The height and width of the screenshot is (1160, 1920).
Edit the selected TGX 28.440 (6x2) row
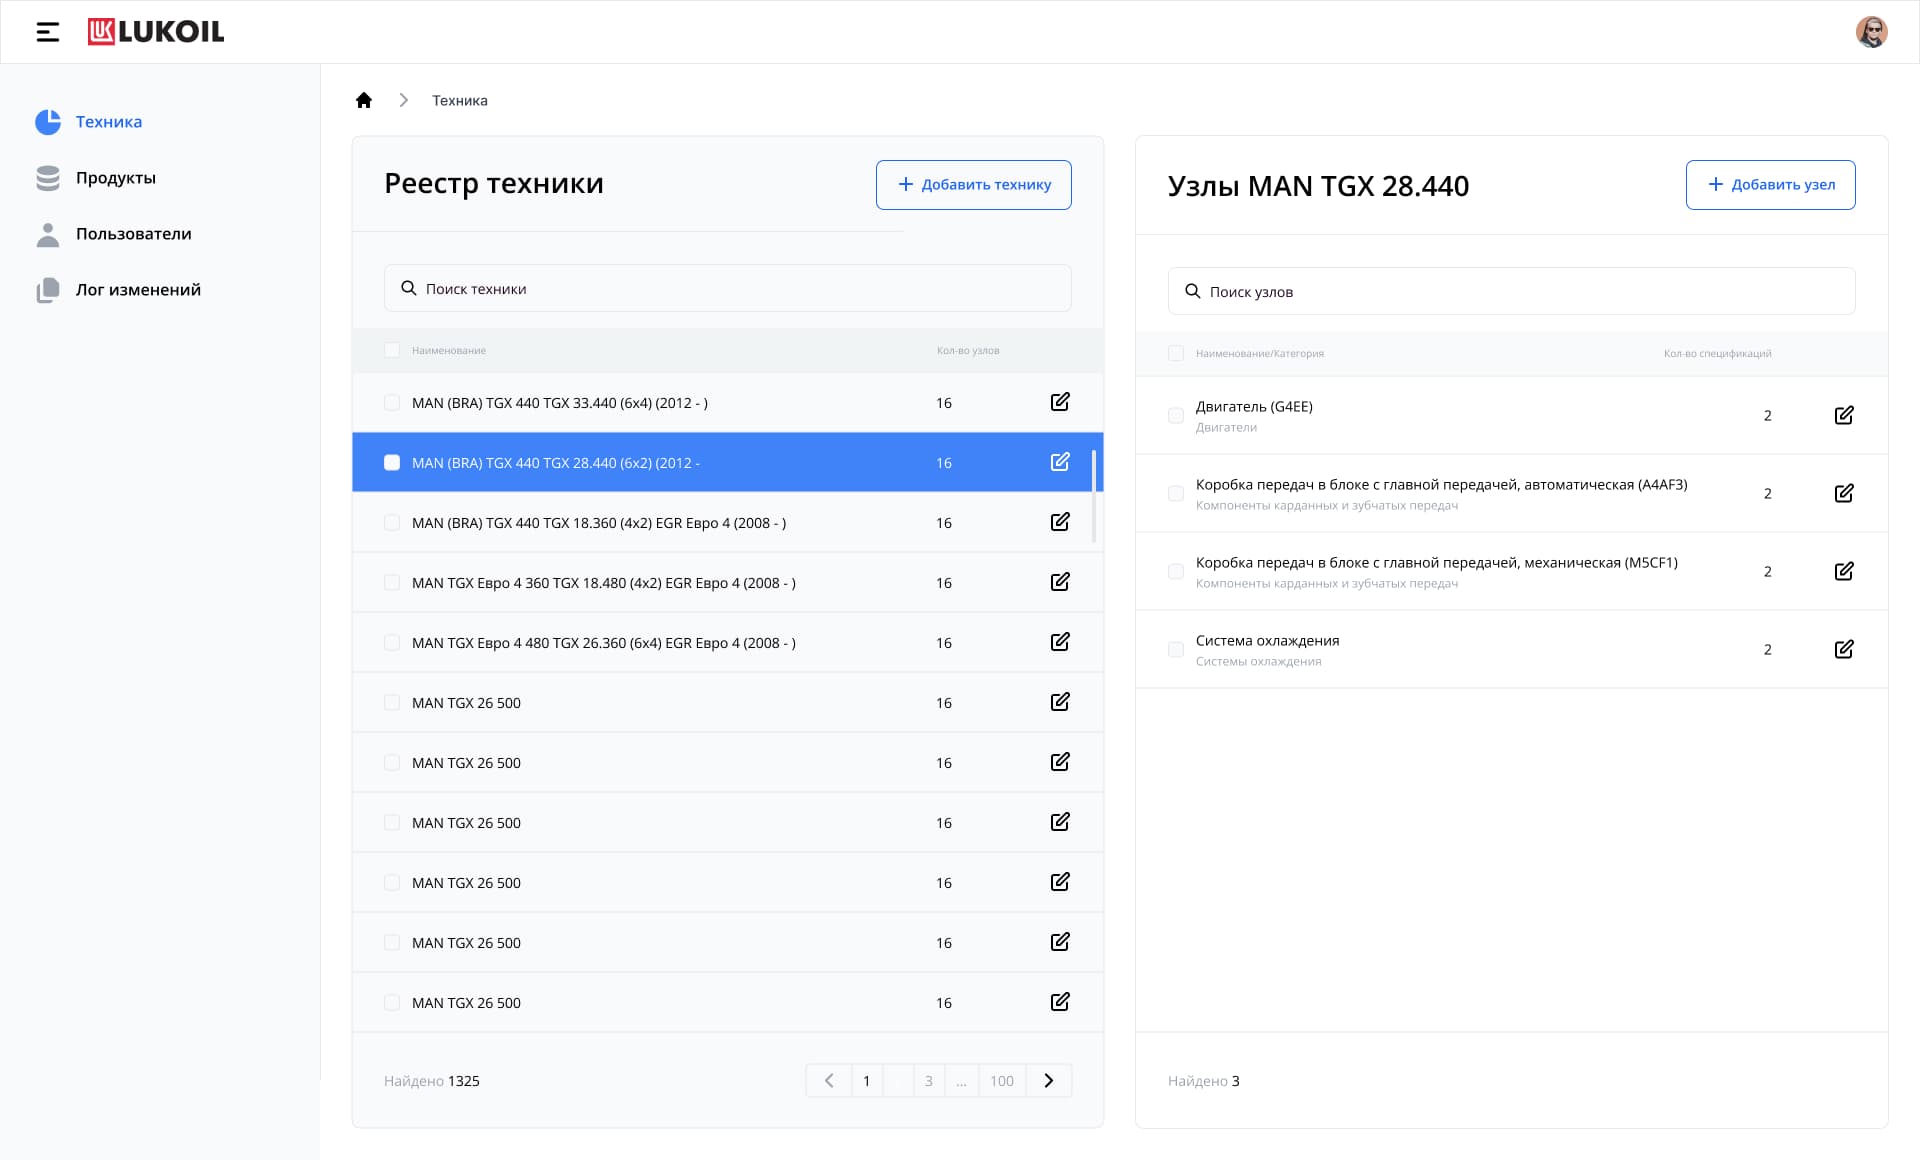click(1060, 462)
